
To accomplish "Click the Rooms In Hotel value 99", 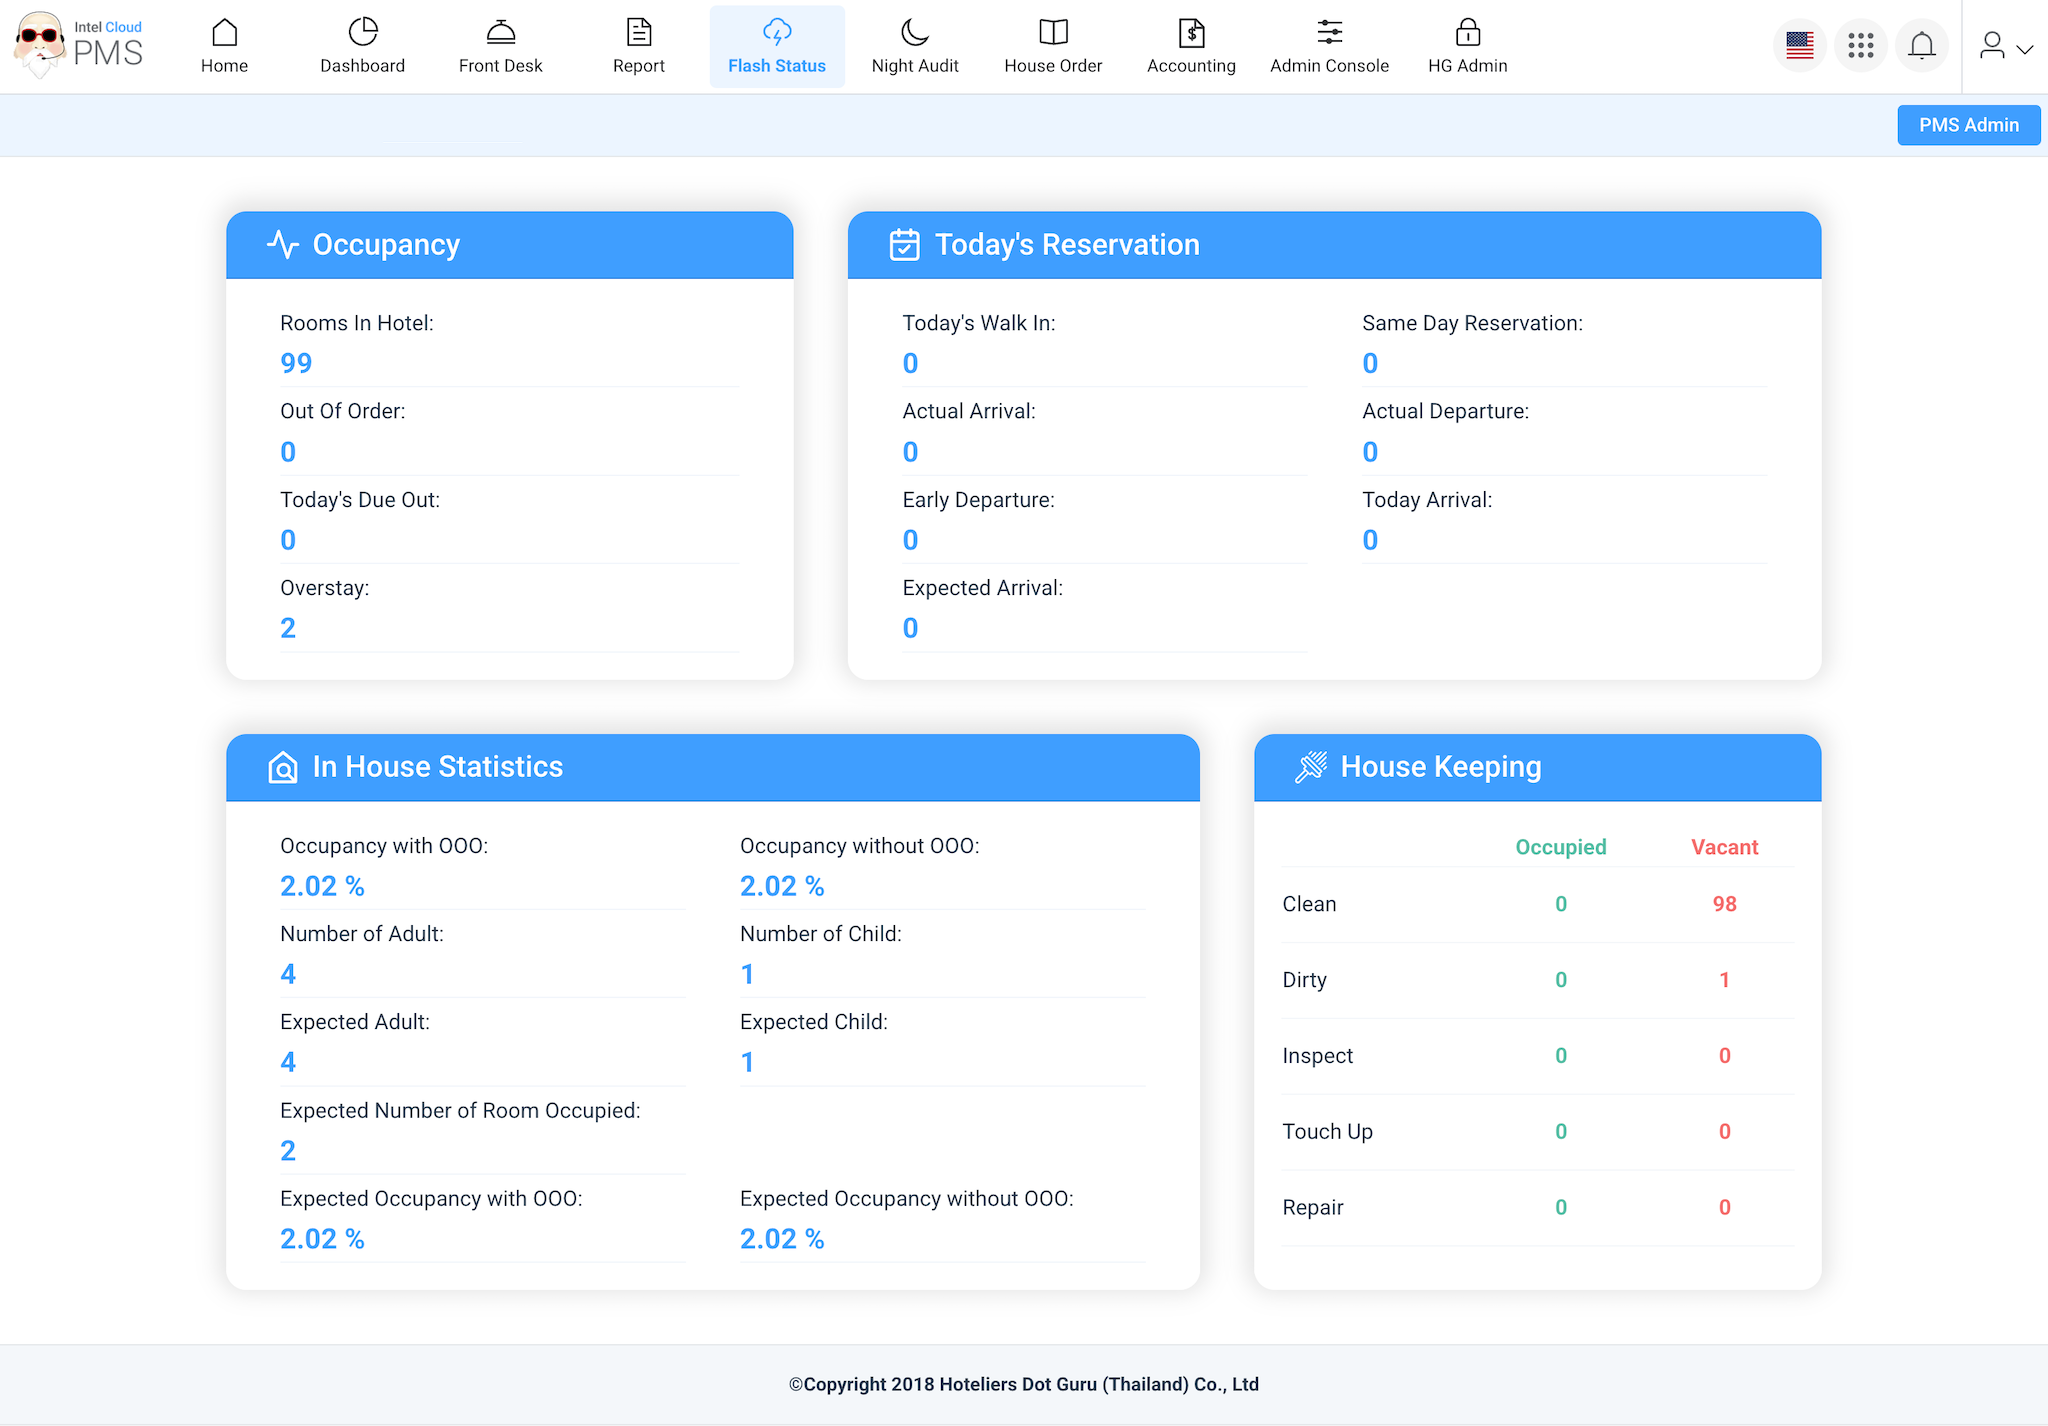I will coord(296,363).
